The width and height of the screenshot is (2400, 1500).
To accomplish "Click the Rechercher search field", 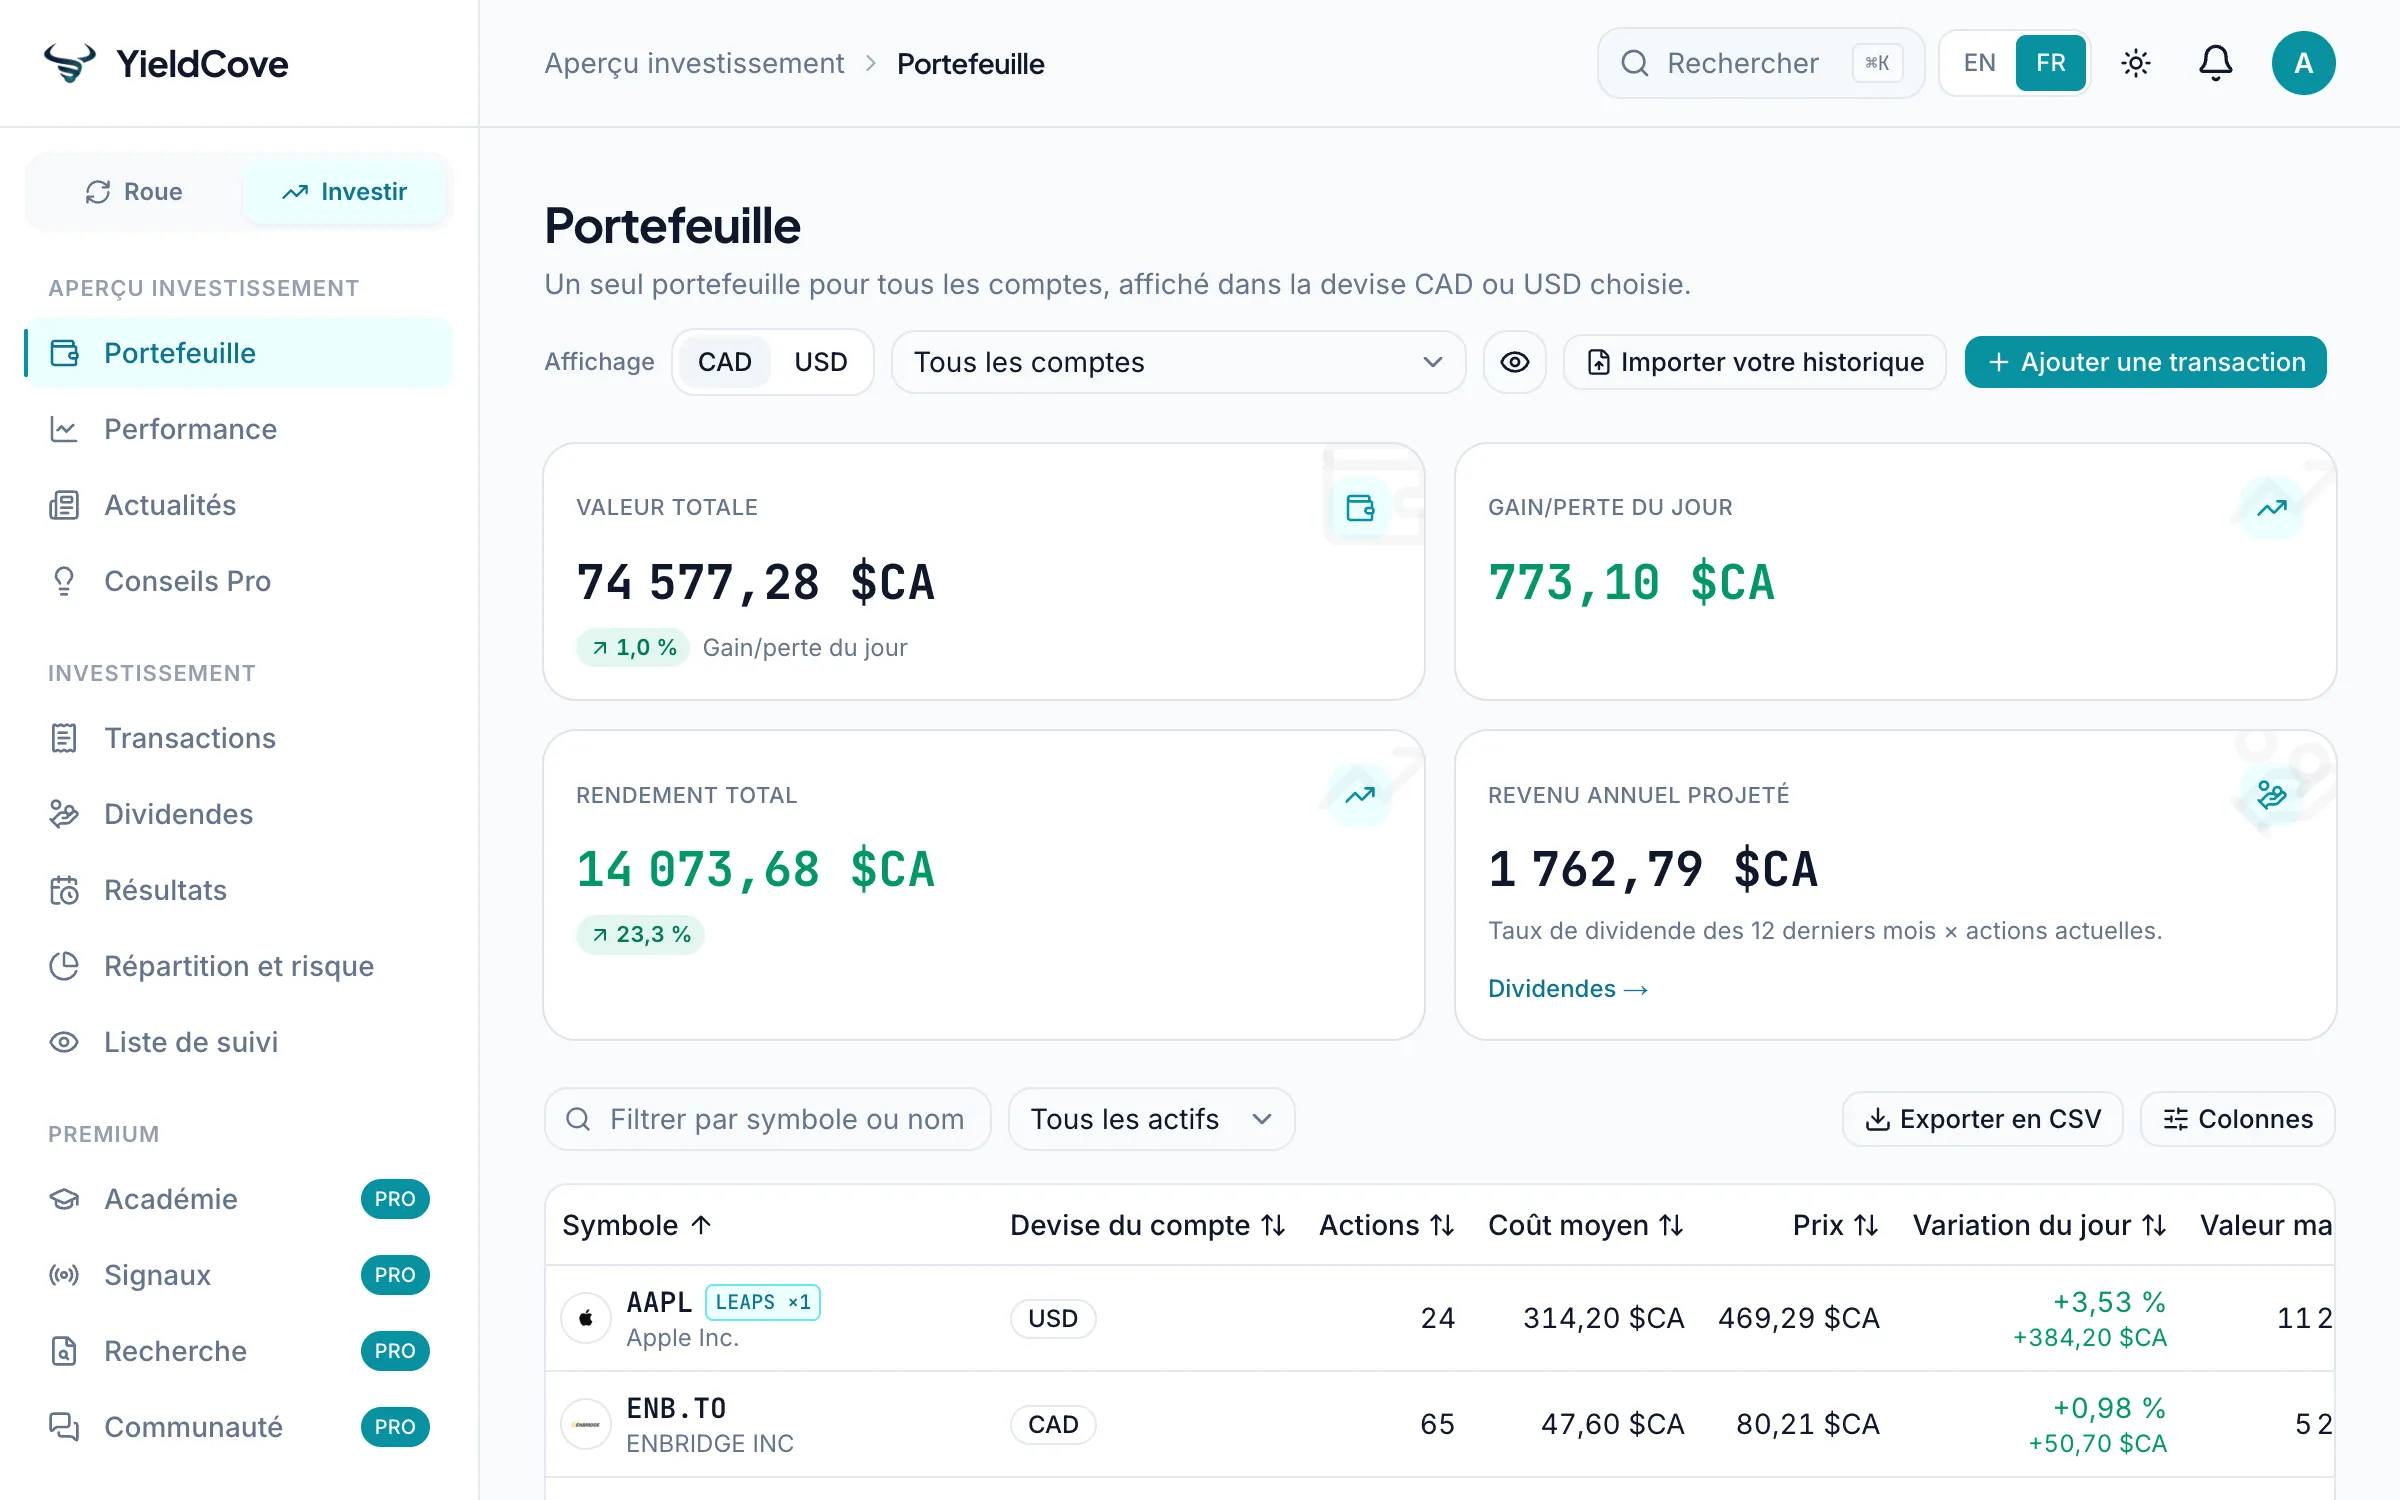I will (x=1761, y=63).
